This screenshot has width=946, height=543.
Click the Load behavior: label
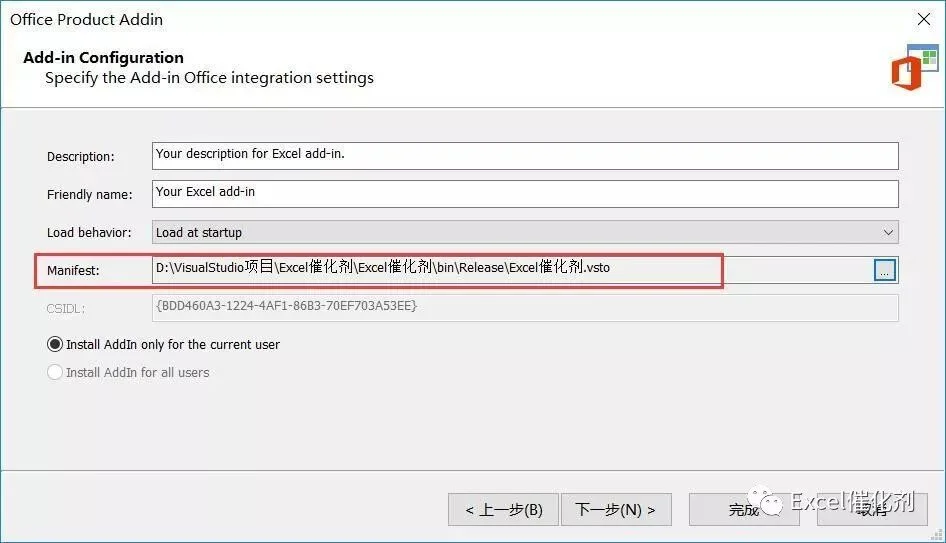(89, 232)
